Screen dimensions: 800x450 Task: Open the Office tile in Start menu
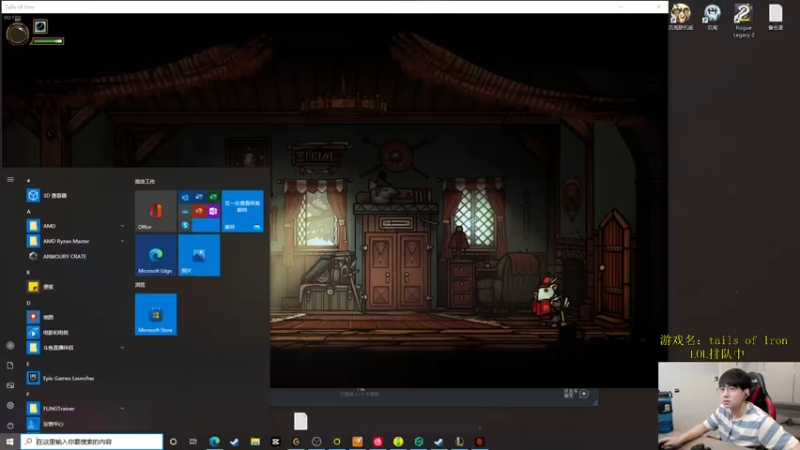tap(156, 211)
